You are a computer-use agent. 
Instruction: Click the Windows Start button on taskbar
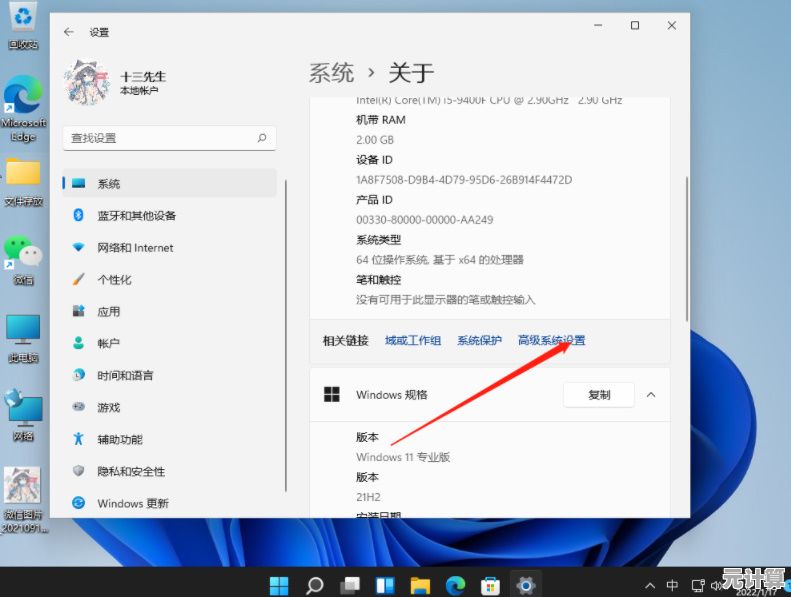[279, 585]
